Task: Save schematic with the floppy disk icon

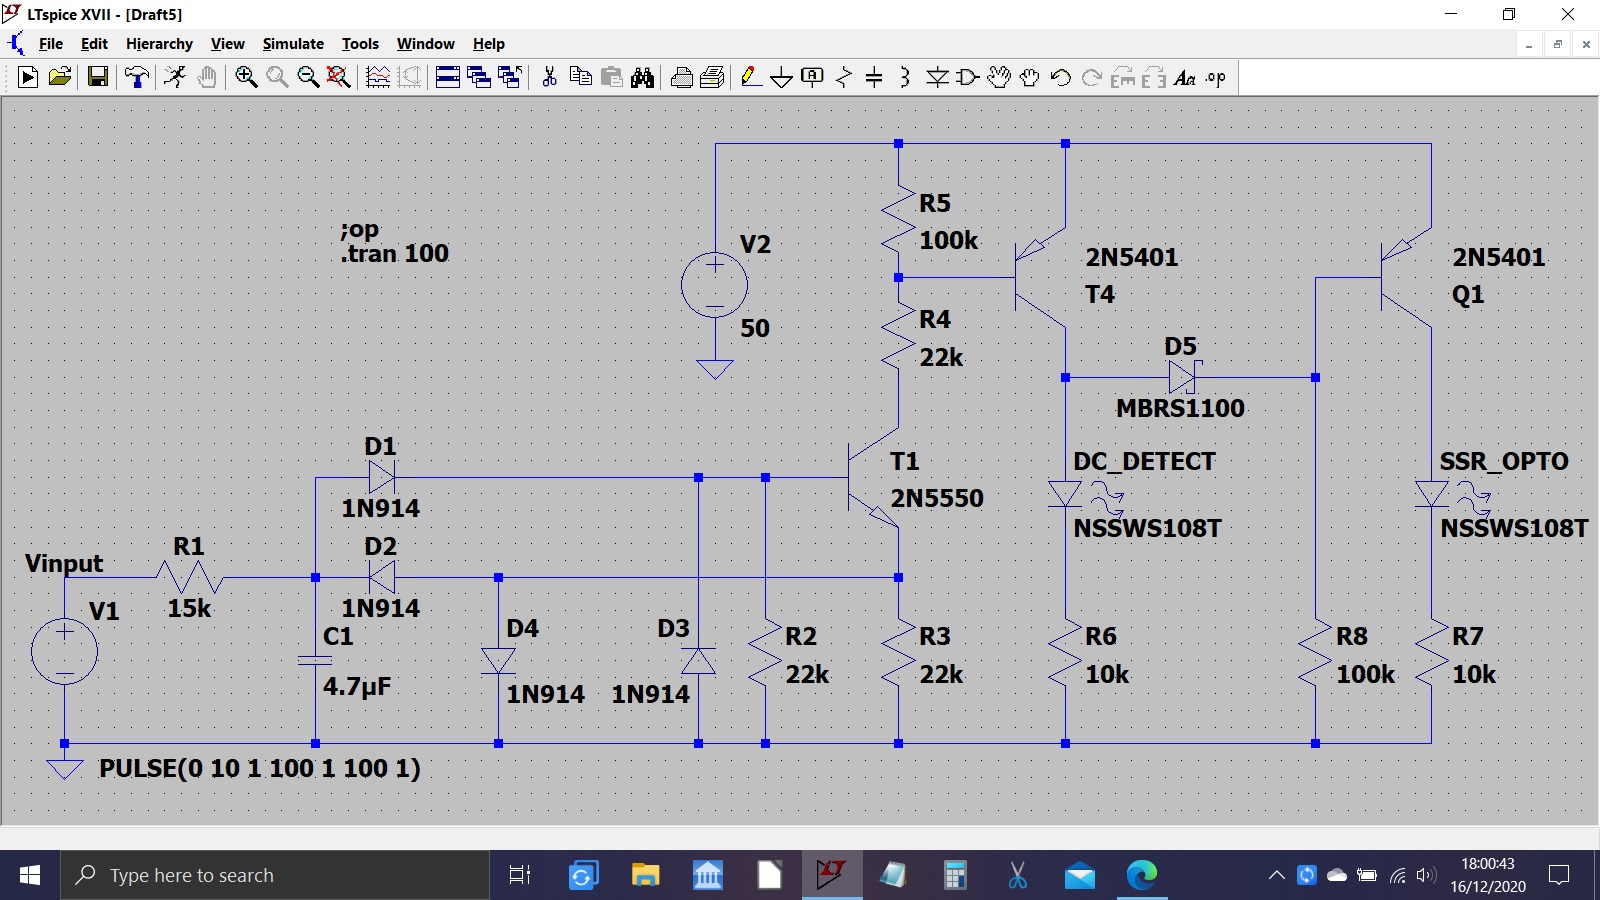Action: click(x=98, y=77)
